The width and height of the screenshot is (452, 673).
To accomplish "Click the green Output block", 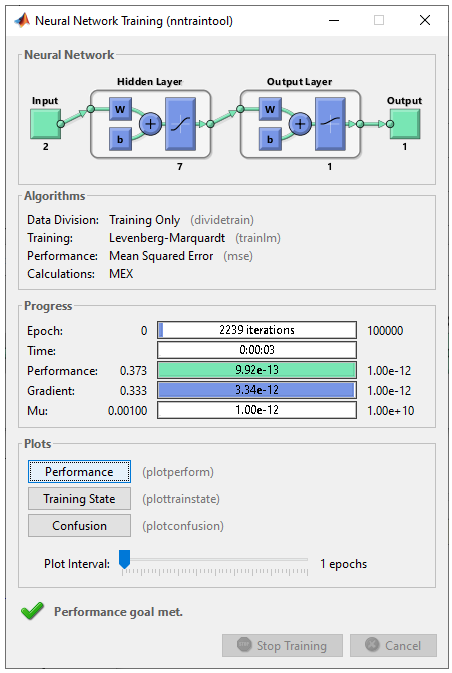I will pyautogui.click(x=405, y=124).
